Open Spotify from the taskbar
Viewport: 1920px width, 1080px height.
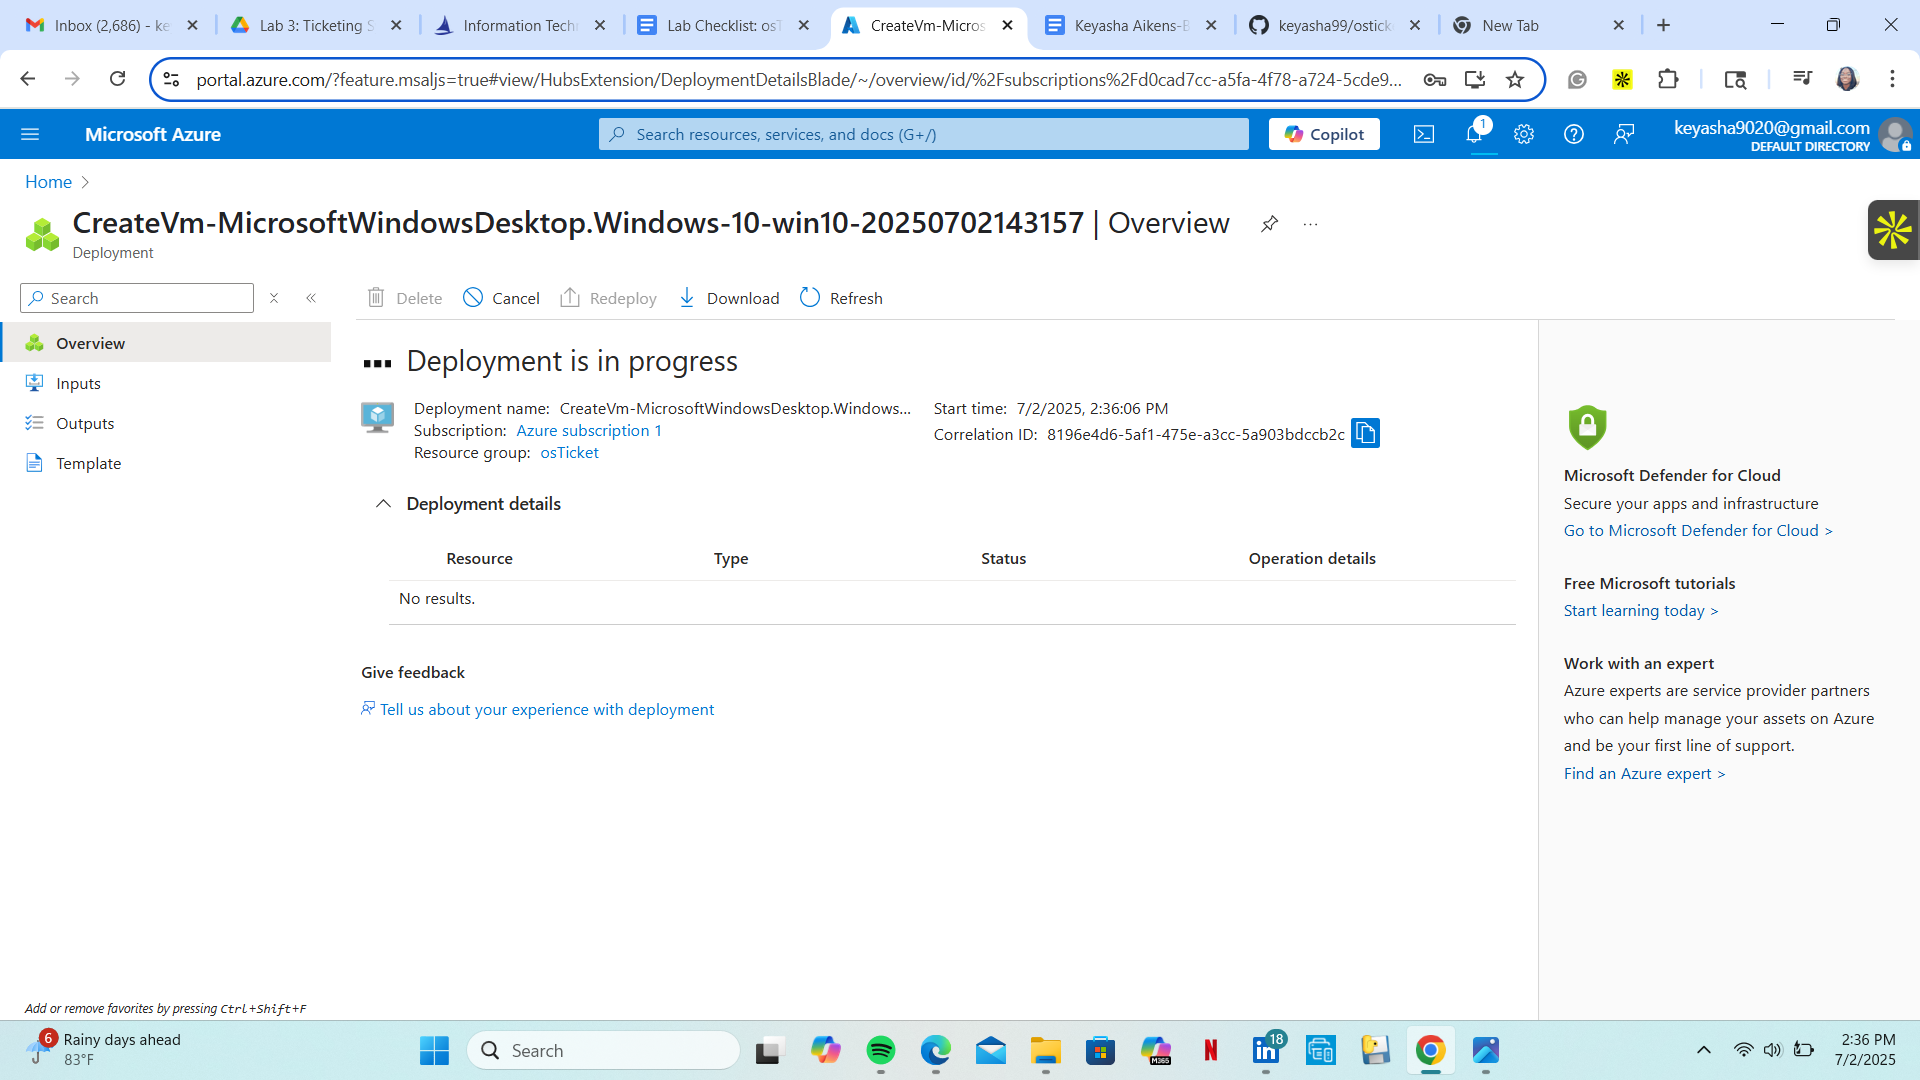pos(881,1050)
